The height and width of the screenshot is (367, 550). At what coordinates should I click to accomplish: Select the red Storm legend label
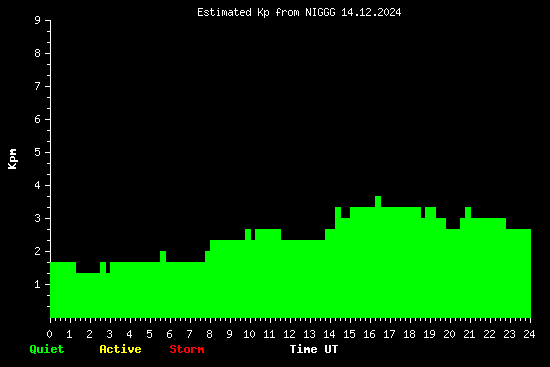pyautogui.click(x=187, y=349)
